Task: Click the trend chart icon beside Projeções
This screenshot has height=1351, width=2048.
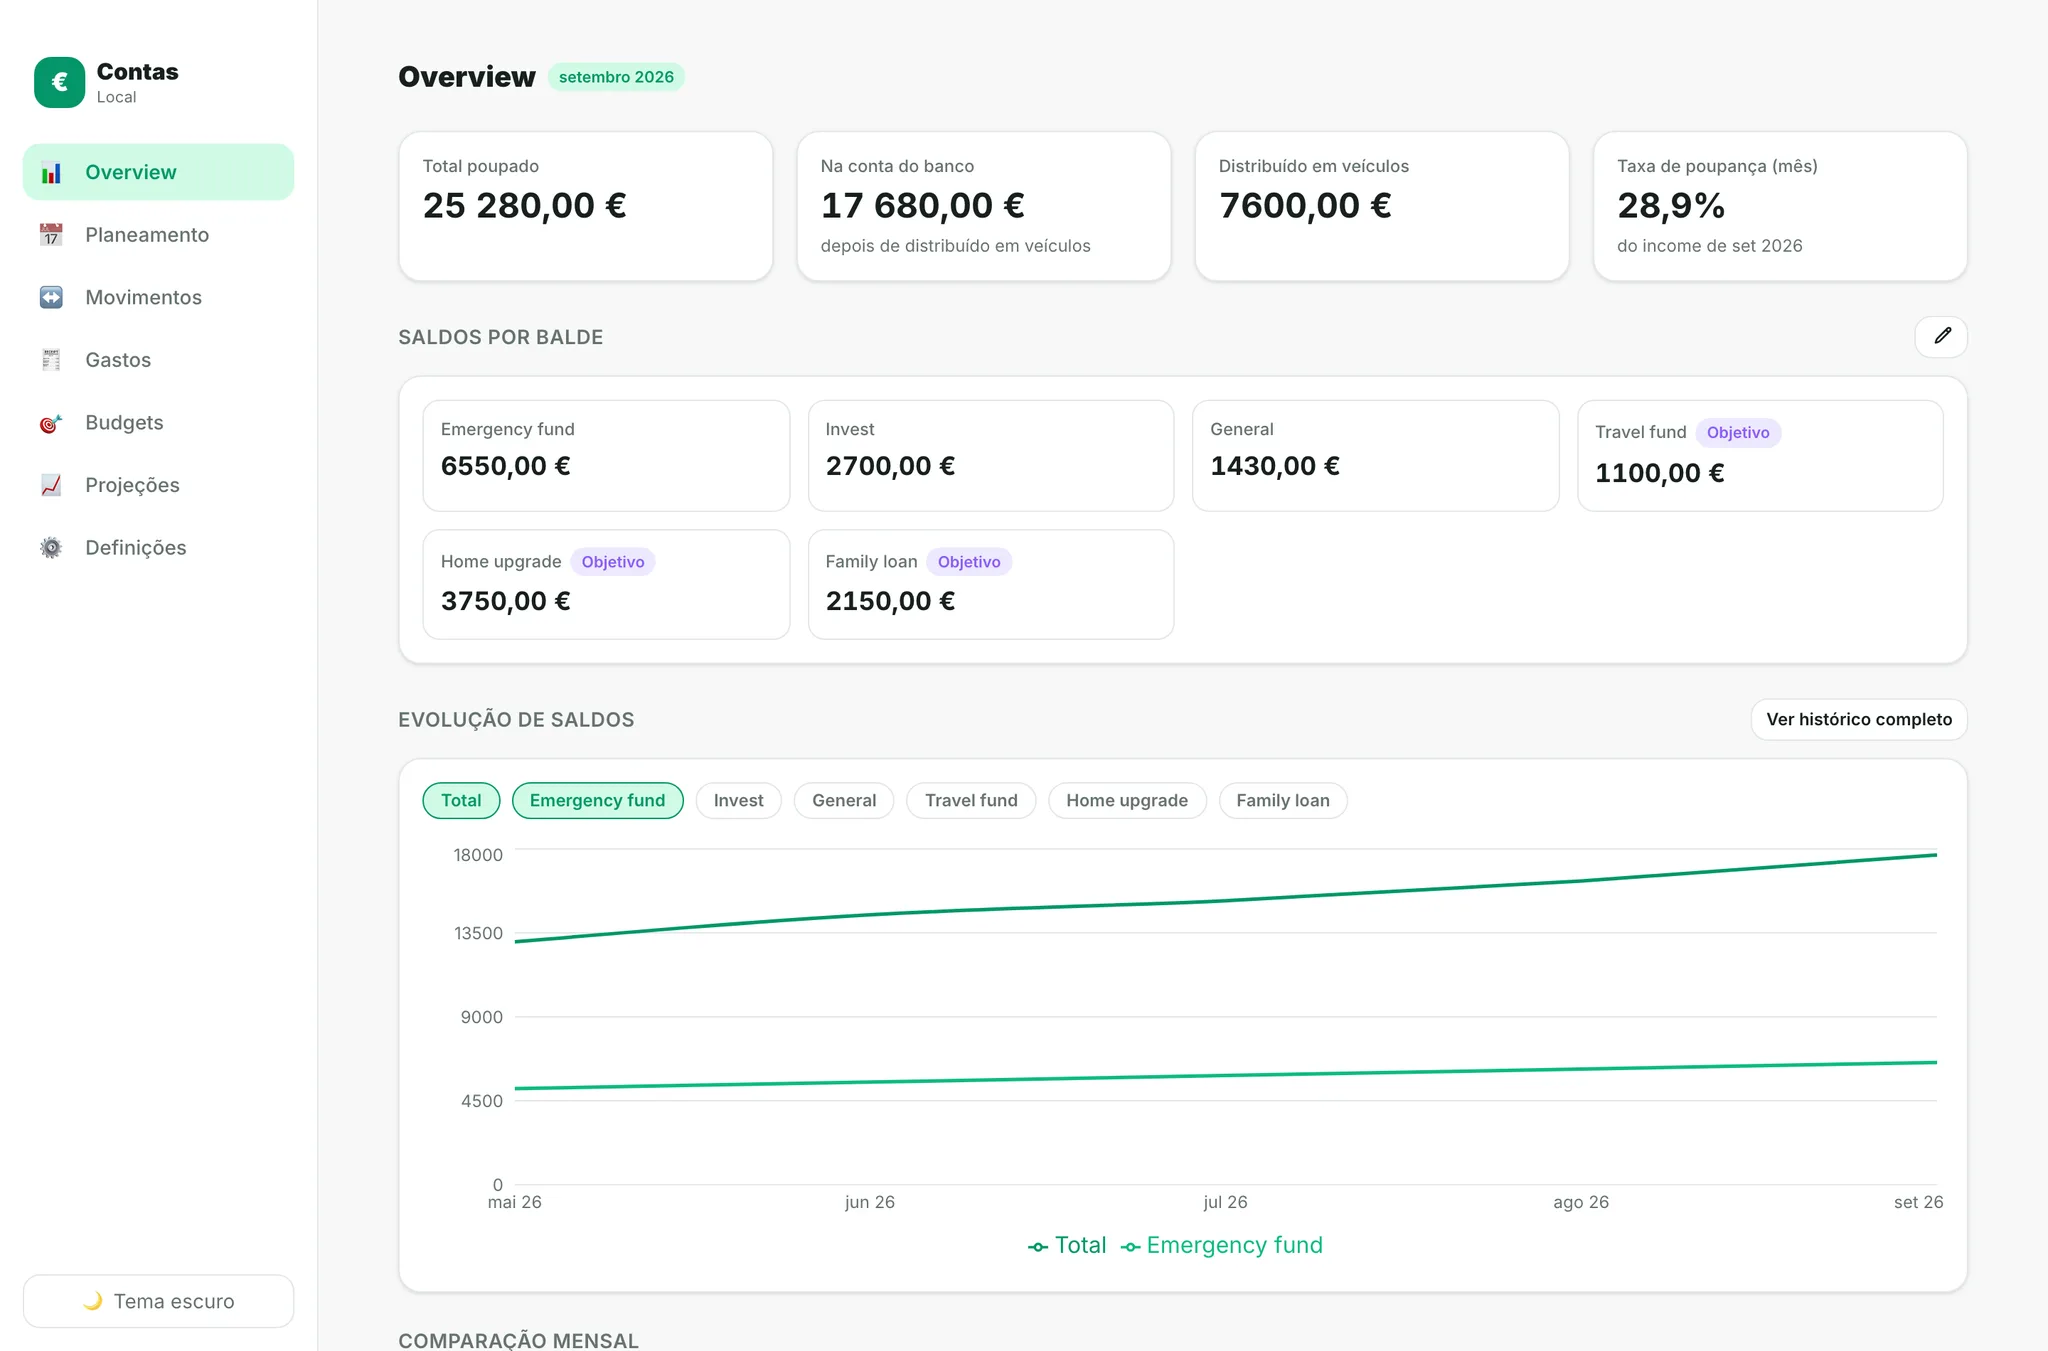Action: point(51,485)
